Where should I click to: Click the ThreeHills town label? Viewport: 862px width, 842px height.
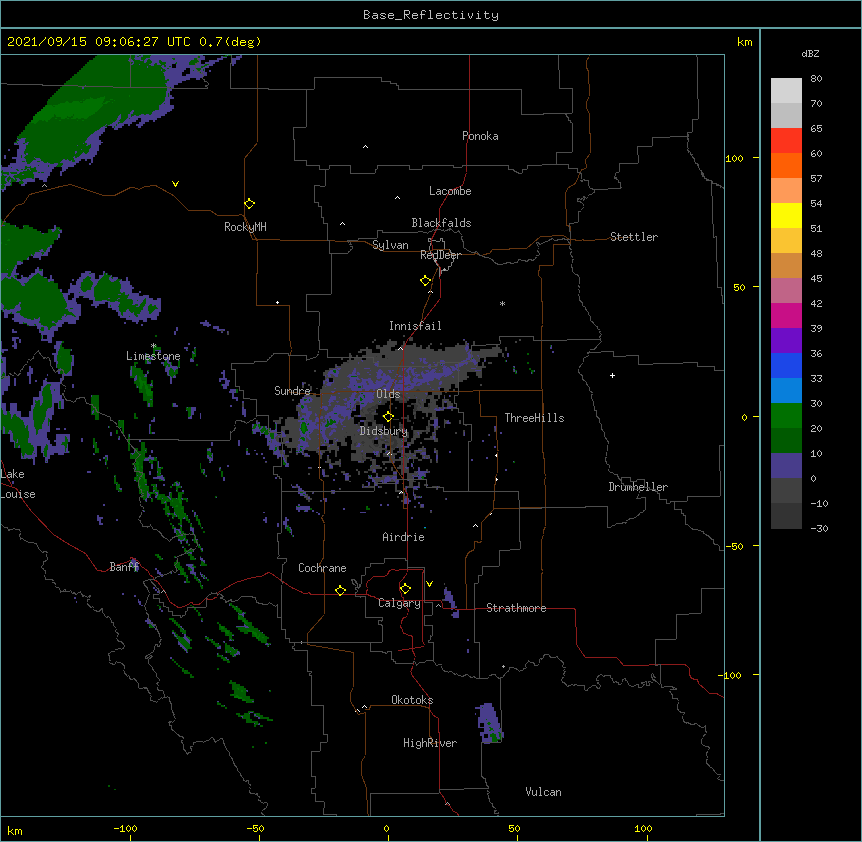point(534,418)
